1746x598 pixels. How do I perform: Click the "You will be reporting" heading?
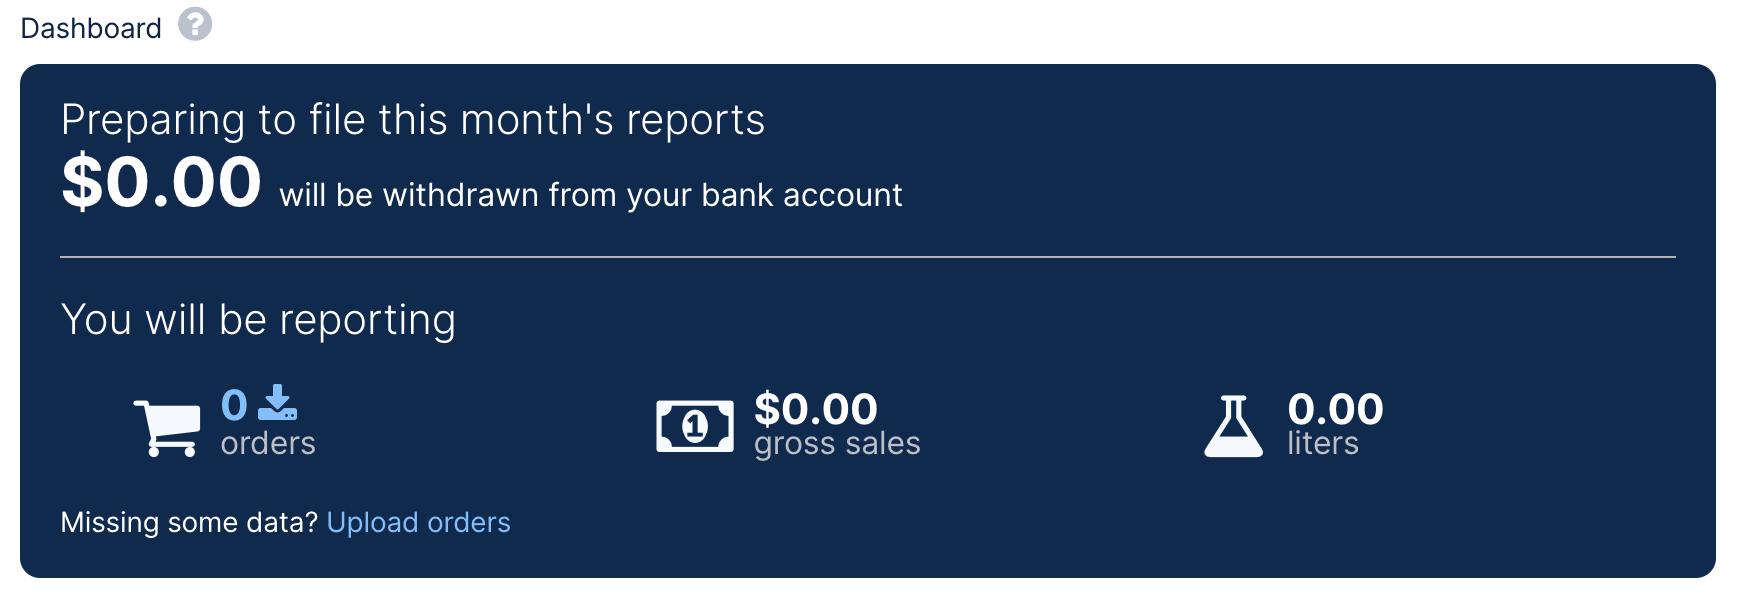point(258,320)
